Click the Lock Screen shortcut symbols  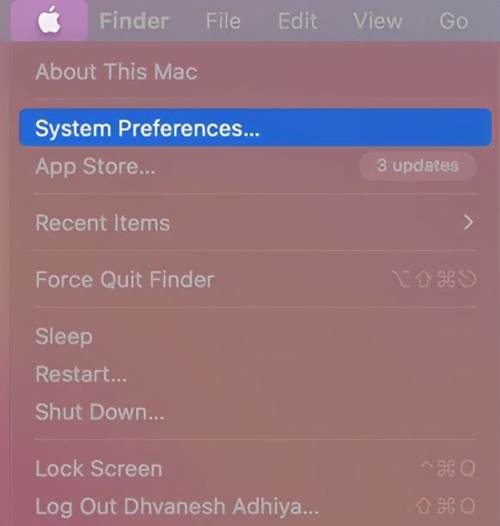click(x=448, y=468)
